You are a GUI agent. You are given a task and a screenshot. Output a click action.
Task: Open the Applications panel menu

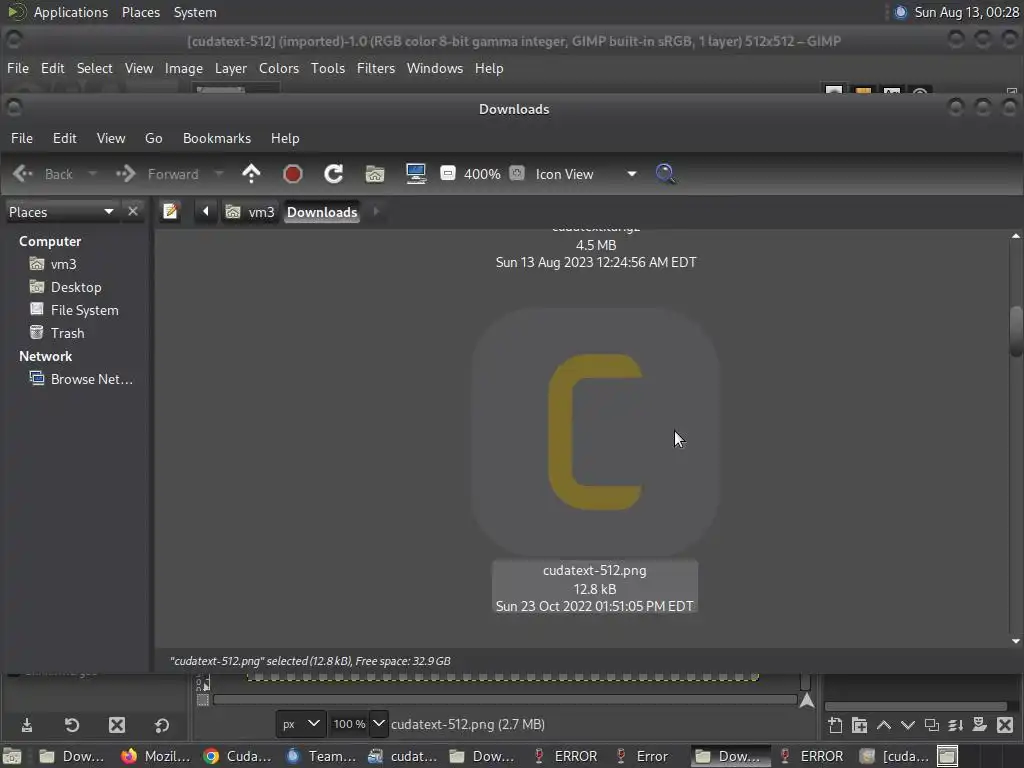(x=71, y=12)
